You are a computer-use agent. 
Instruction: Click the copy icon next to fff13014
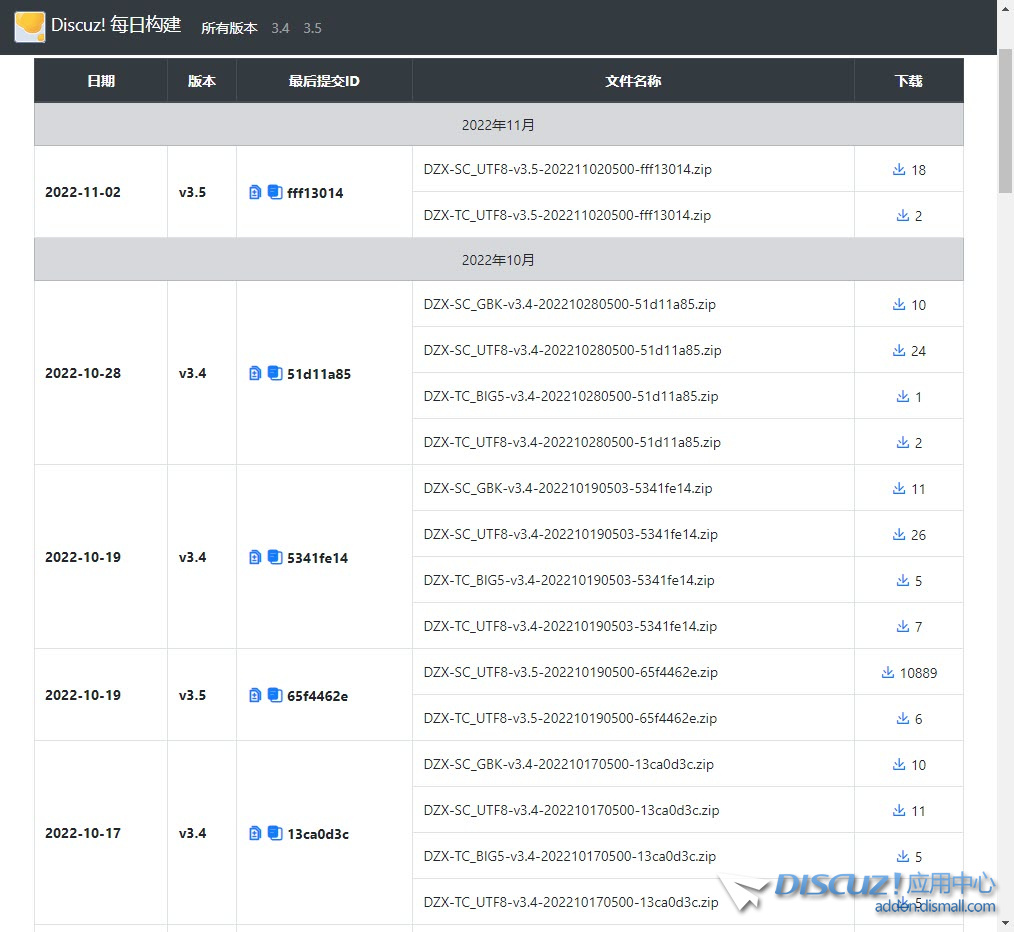(x=275, y=191)
